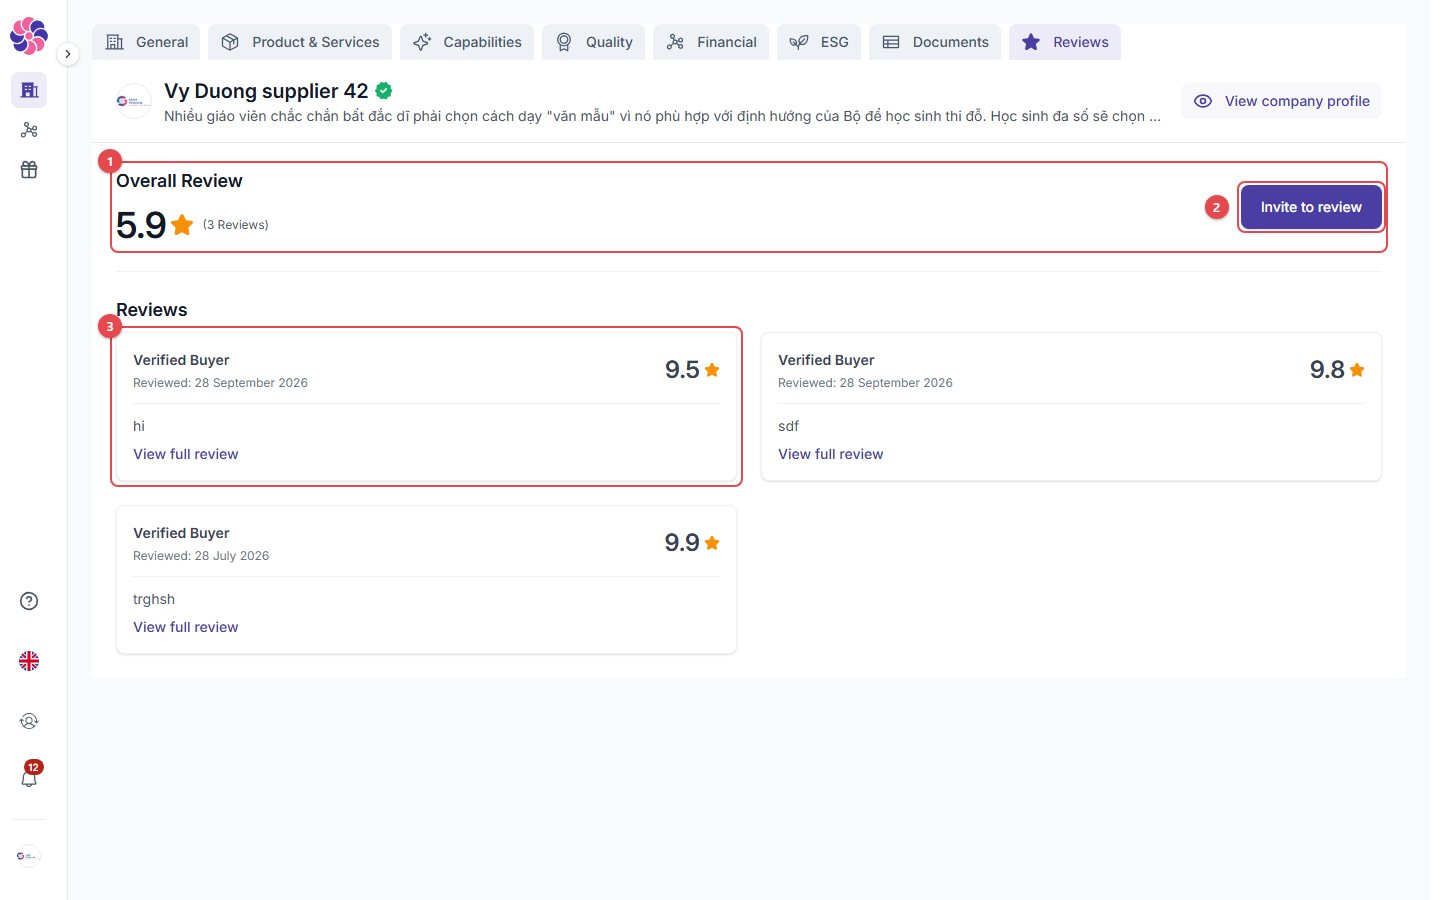Viewport: 1440px width, 900px height.
Task: Click the star next to the 9.8 rating
Action: [1357, 370]
